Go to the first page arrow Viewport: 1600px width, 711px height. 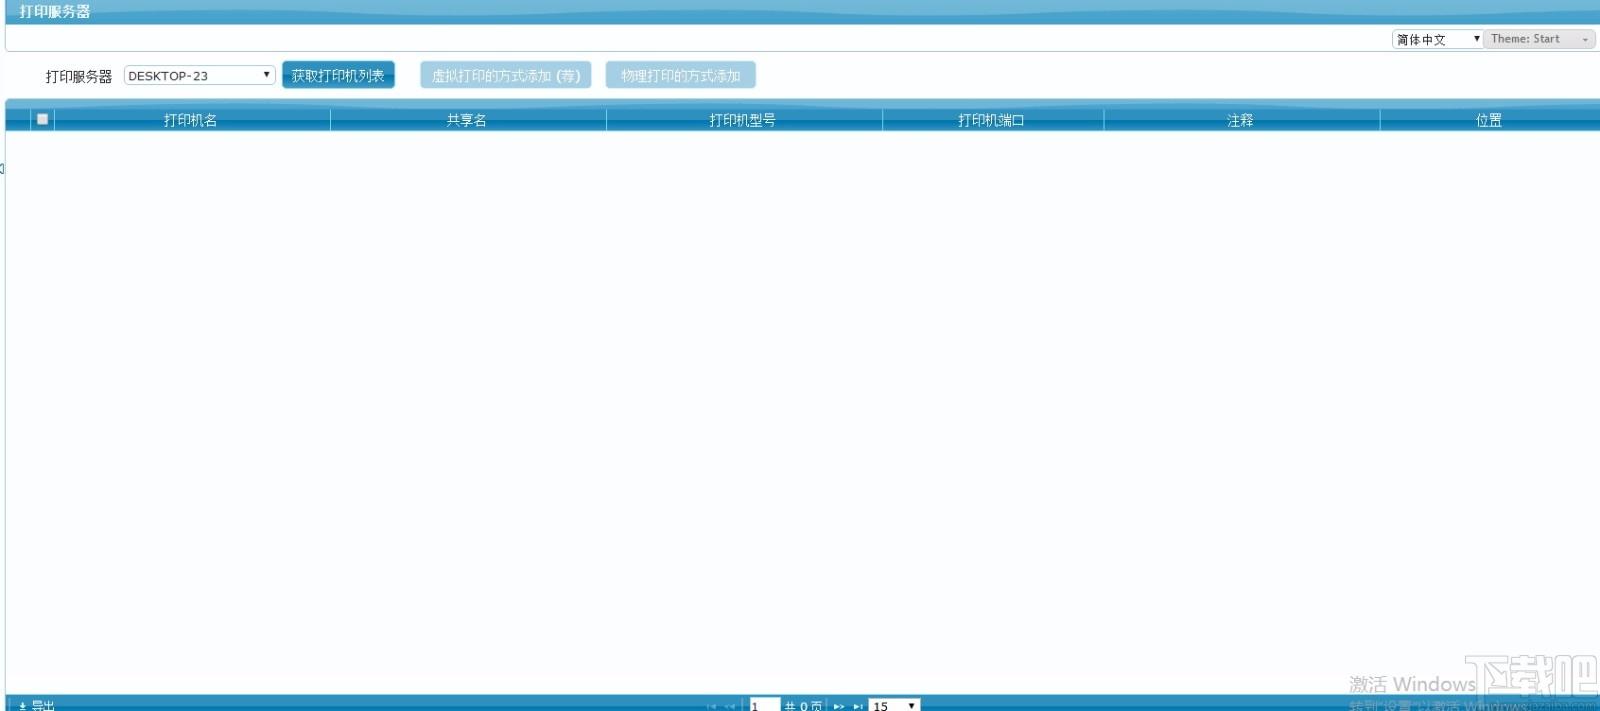click(711, 706)
